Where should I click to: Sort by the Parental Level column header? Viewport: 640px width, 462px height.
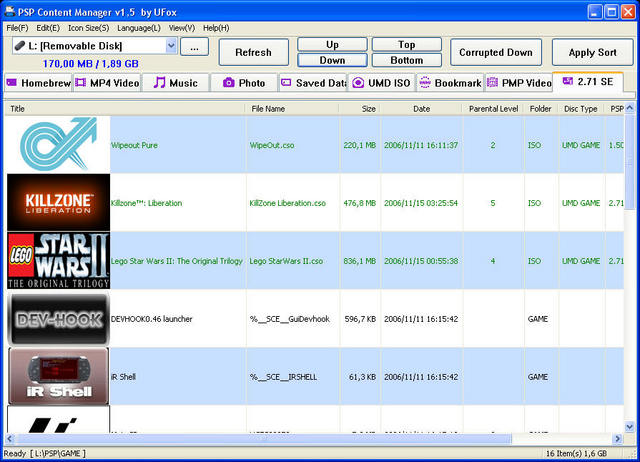(493, 109)
